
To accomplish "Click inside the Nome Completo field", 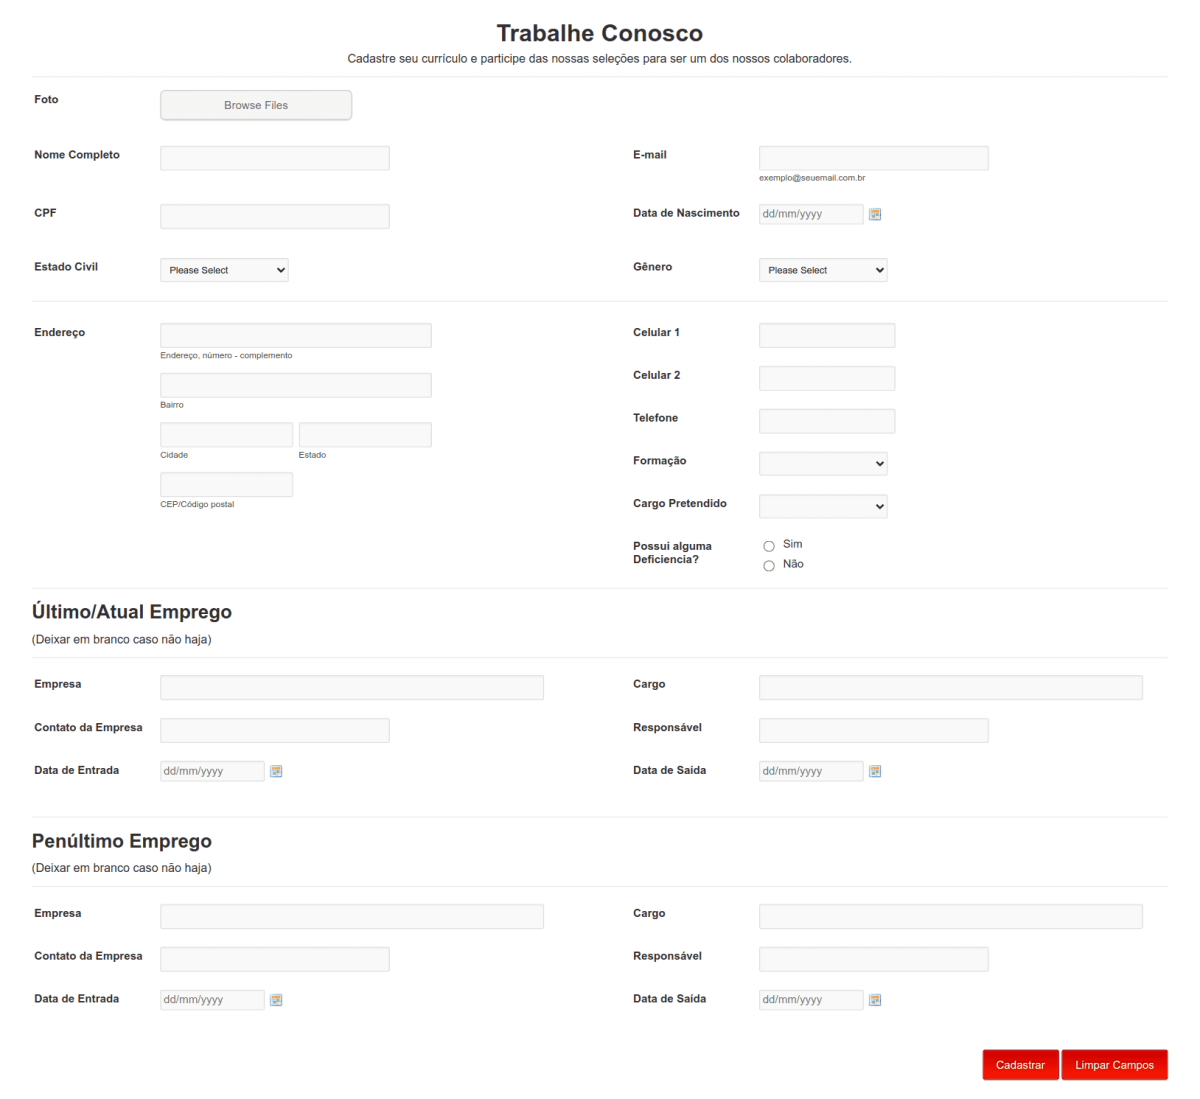I will tap(274, 157).
